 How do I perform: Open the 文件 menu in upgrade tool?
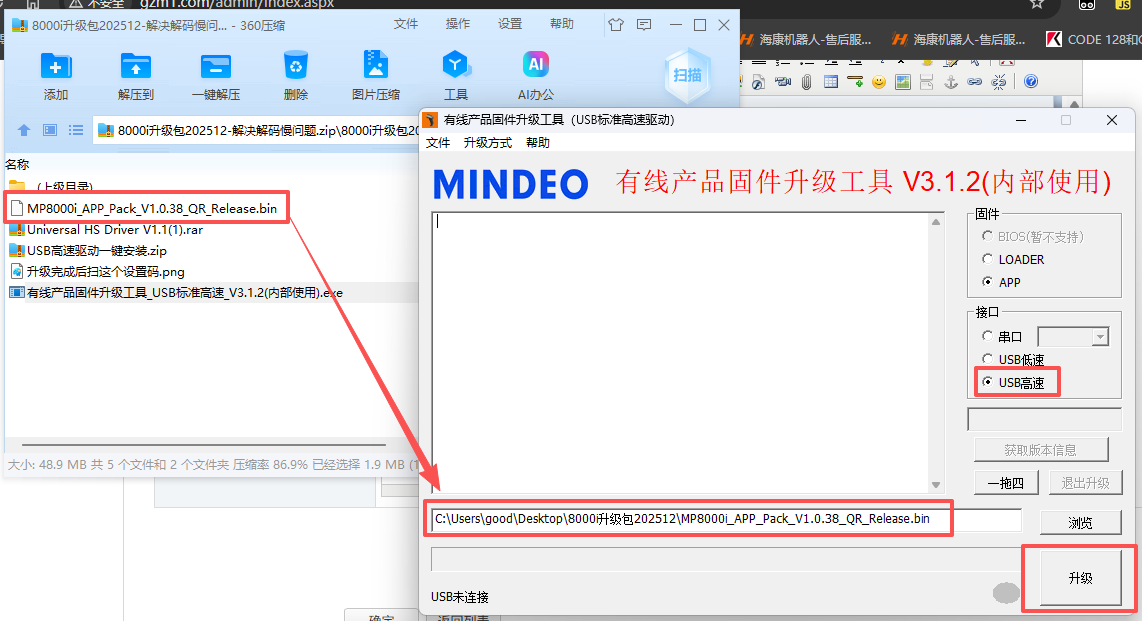click(x=438, y=143)
